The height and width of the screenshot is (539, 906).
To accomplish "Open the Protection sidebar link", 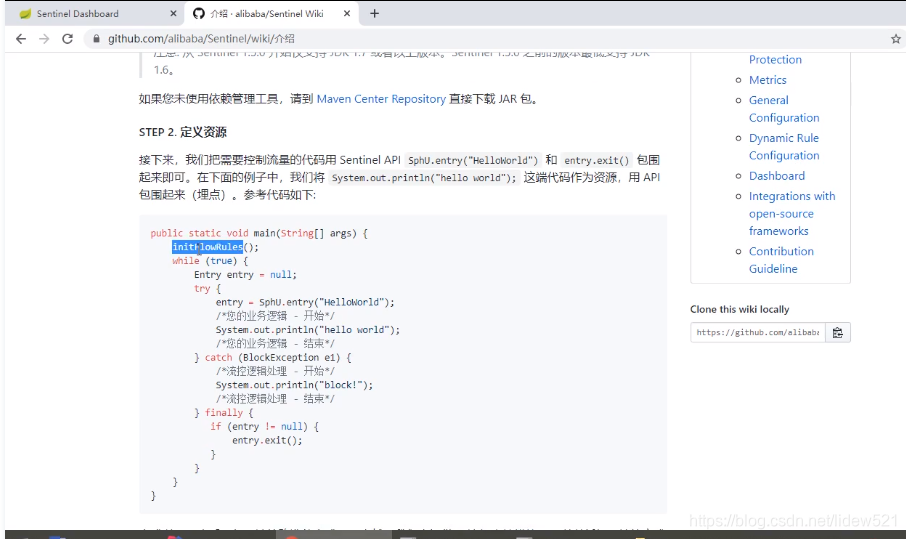I will click(775, 60).
